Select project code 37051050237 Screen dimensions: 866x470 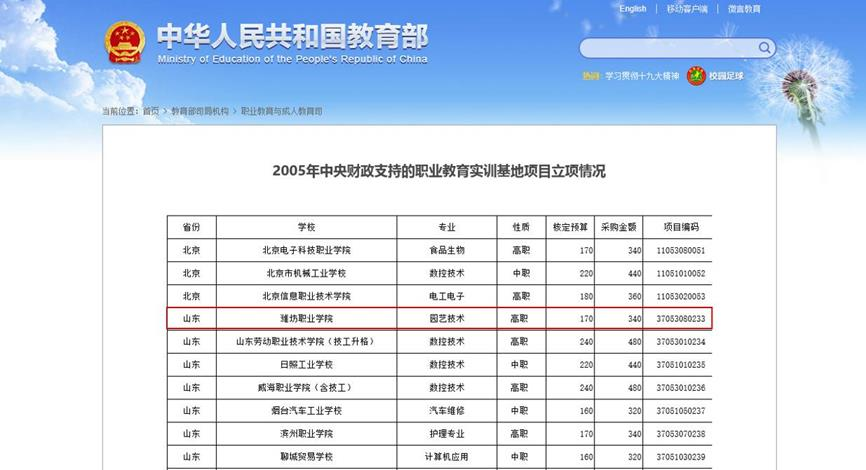(681, 411)
